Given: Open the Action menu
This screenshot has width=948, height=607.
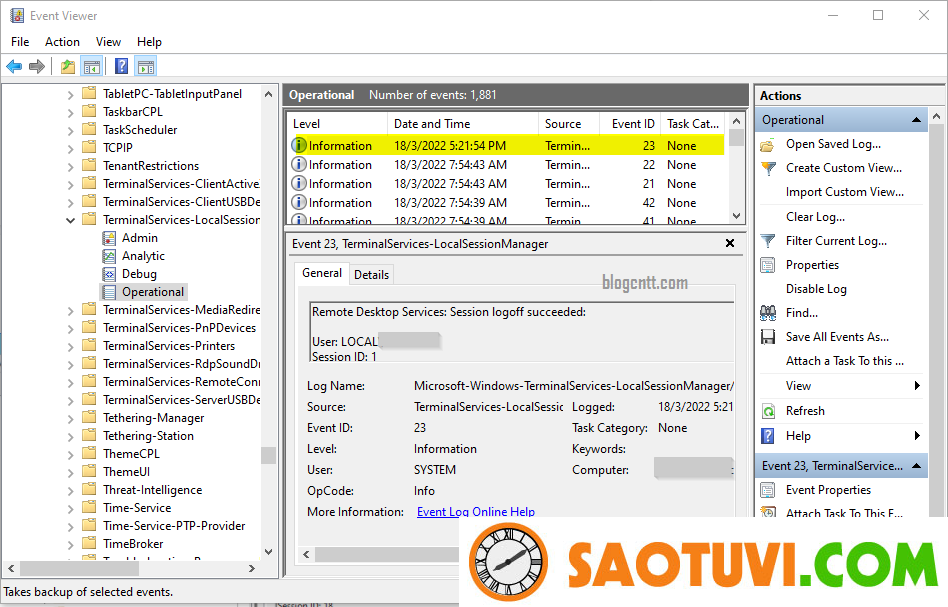Looking at the screenshot, I should (62, 42).
